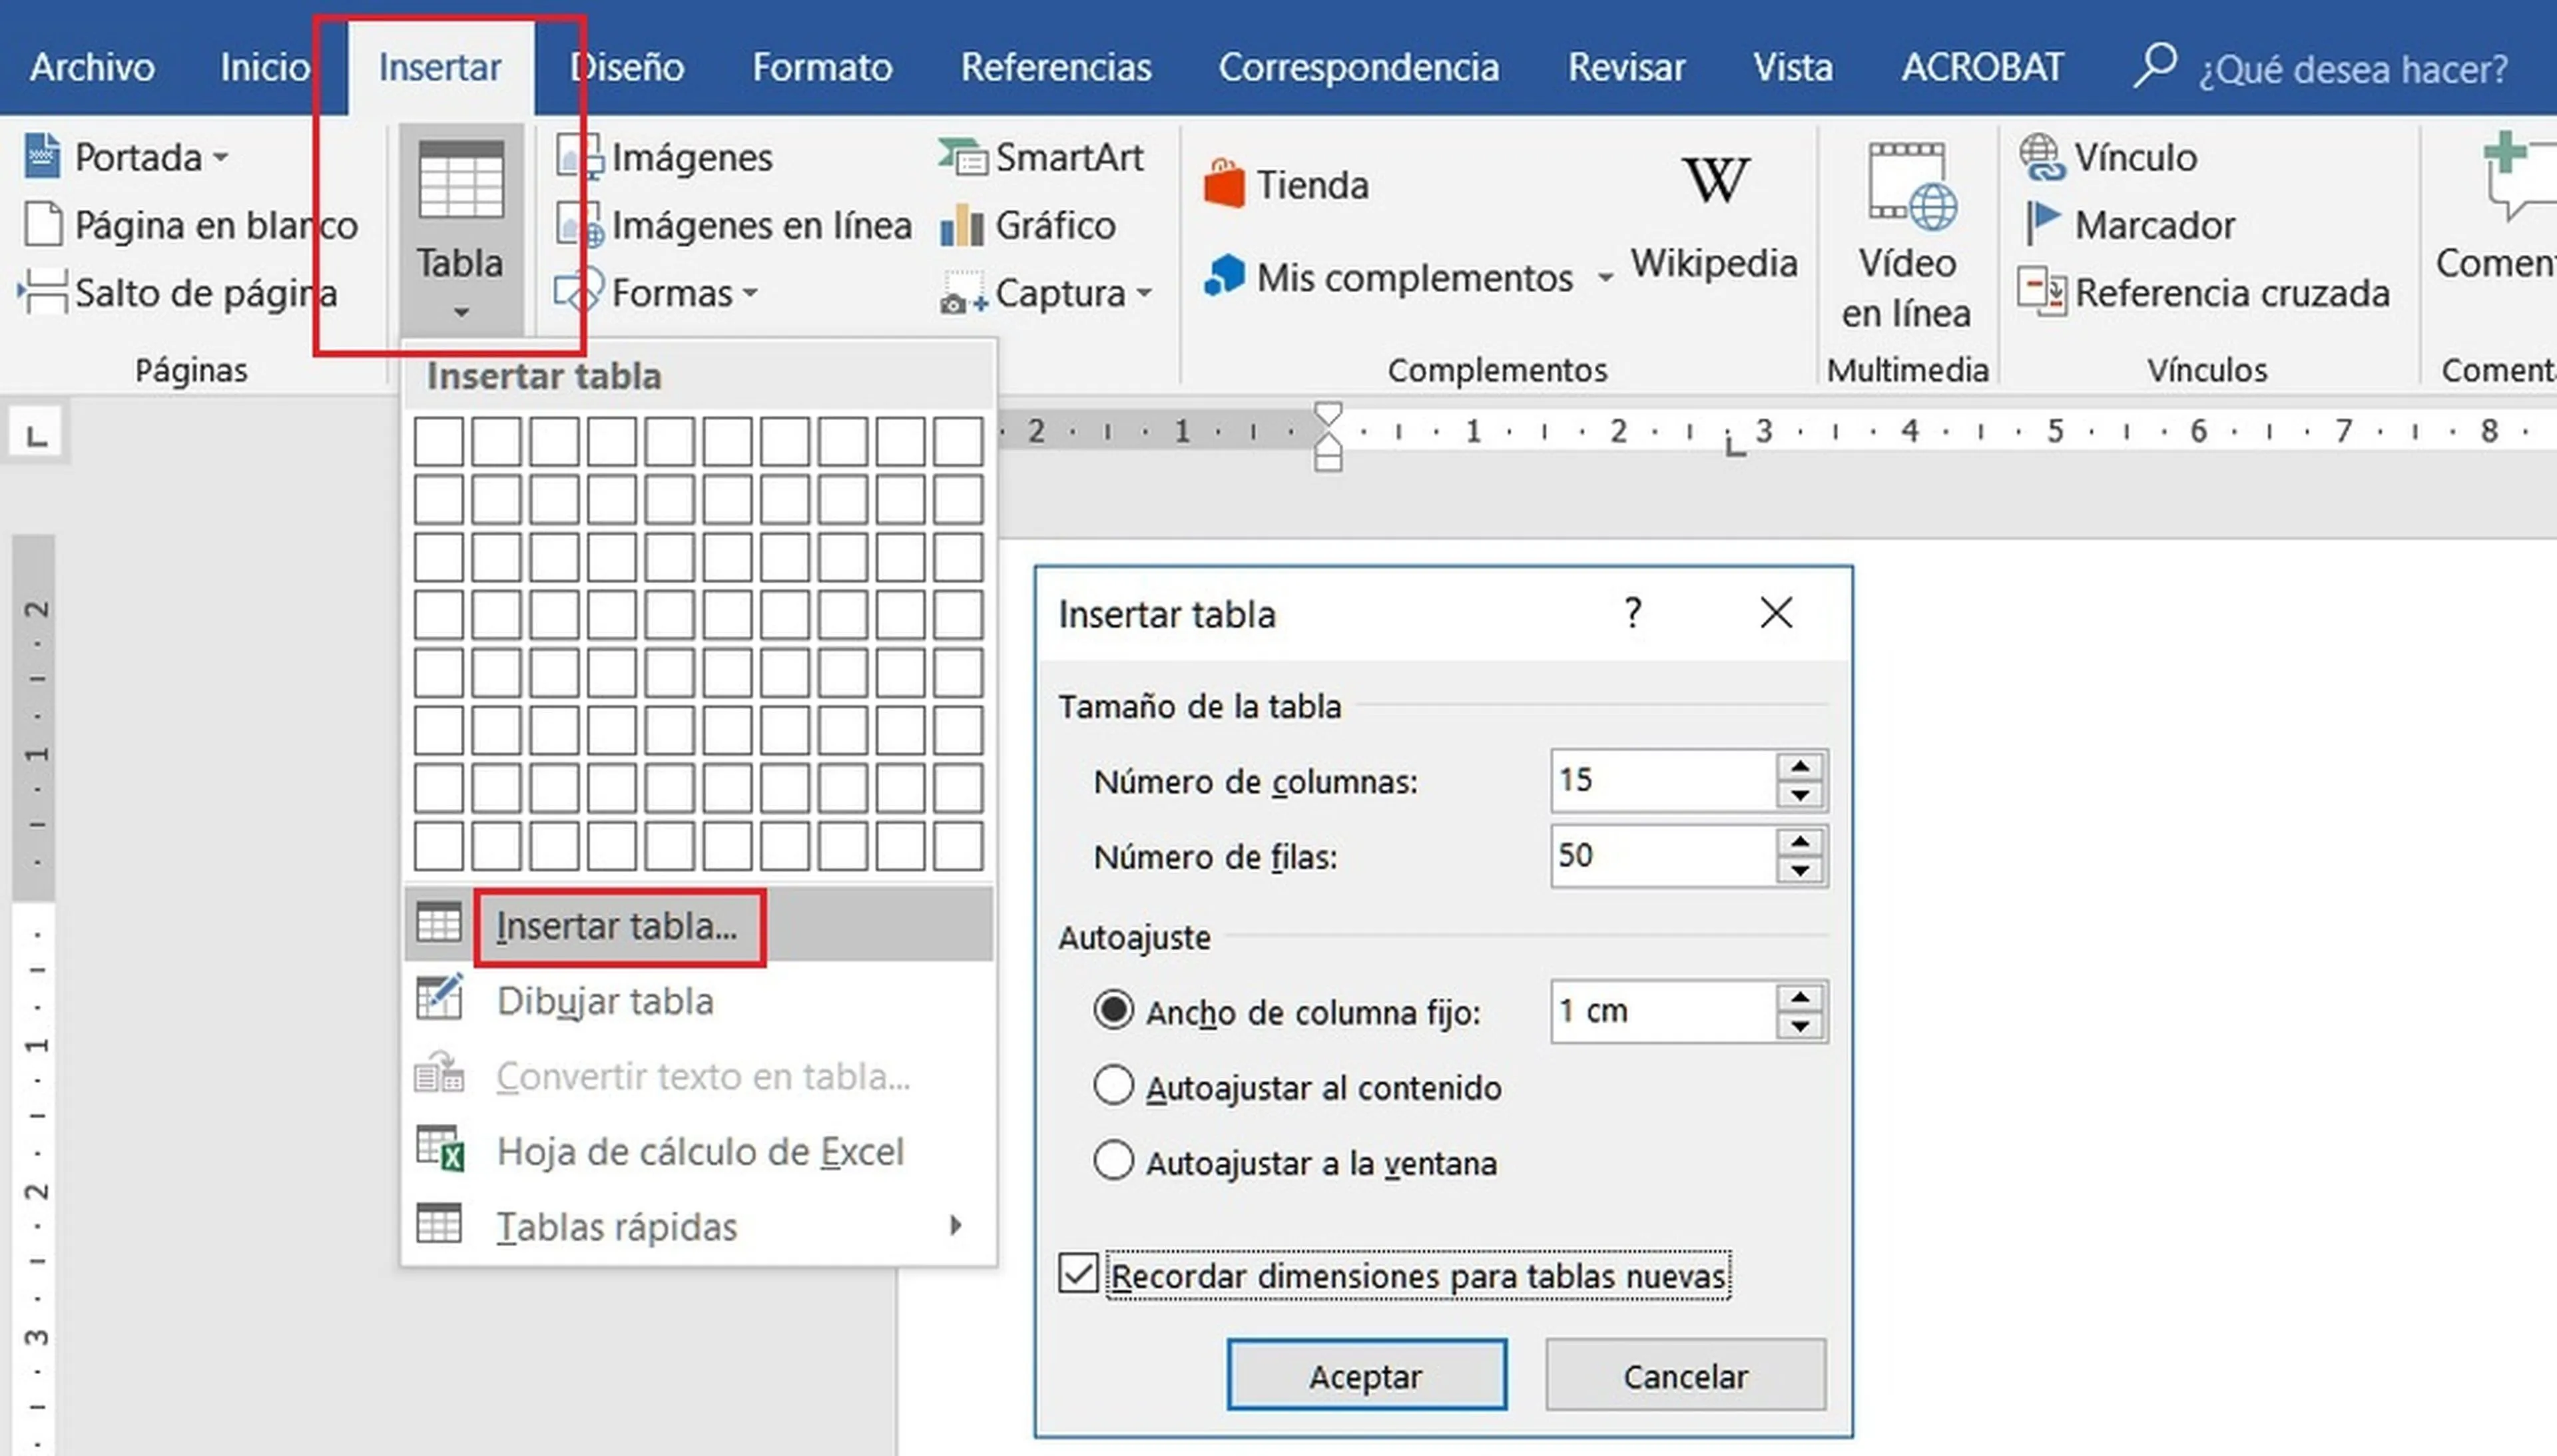The height and width of the screenshot is (1456, 2557).
Task: Switch to the Inicio tab
Action: pos(265,67)
